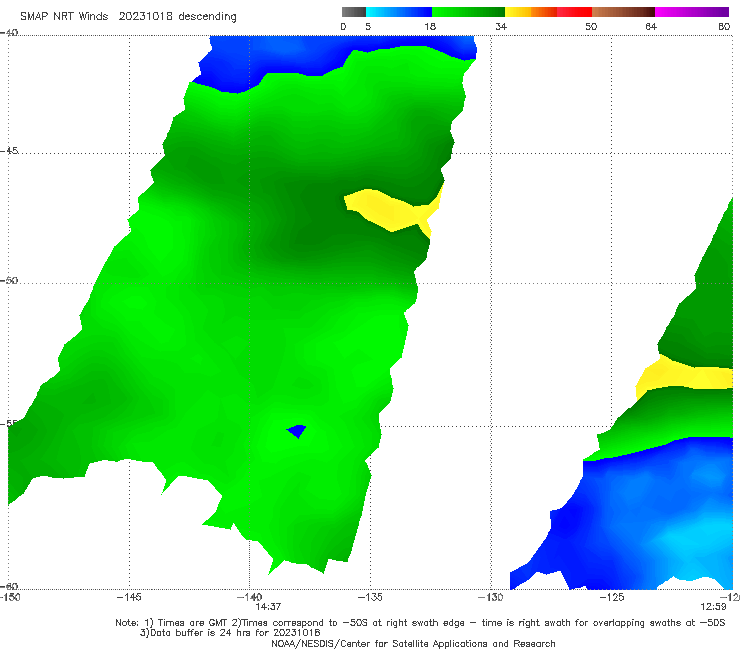Viewport: 740px width, 650px height.
Task: Click the longitude label '-145'
Action: (x=129, y=597)
